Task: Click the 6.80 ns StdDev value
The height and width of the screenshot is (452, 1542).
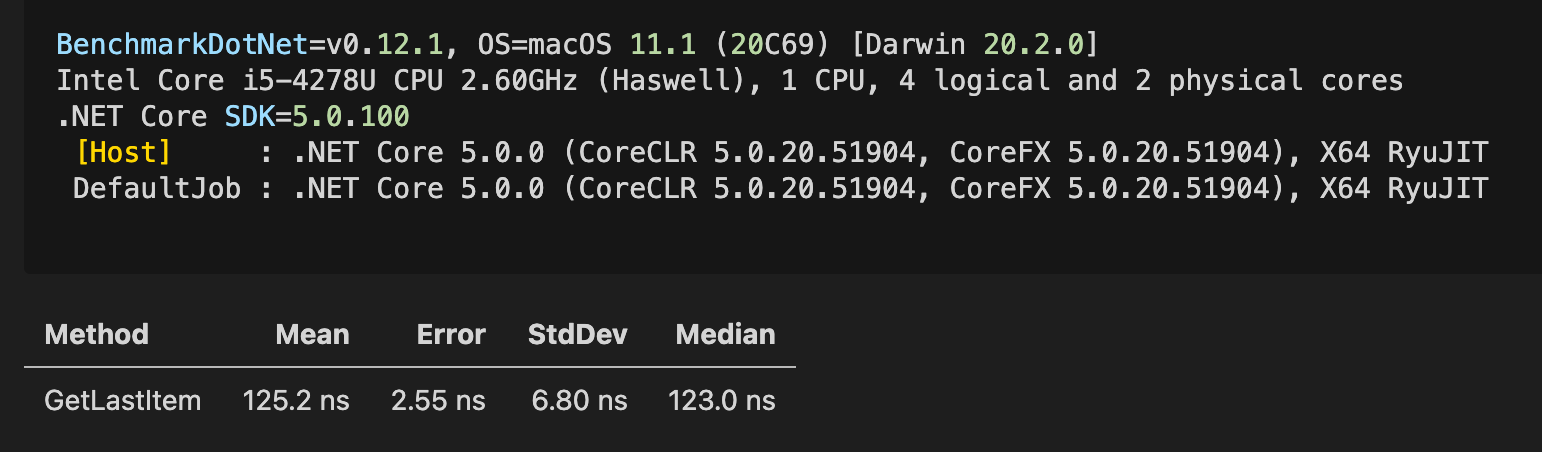Action: 580,401
